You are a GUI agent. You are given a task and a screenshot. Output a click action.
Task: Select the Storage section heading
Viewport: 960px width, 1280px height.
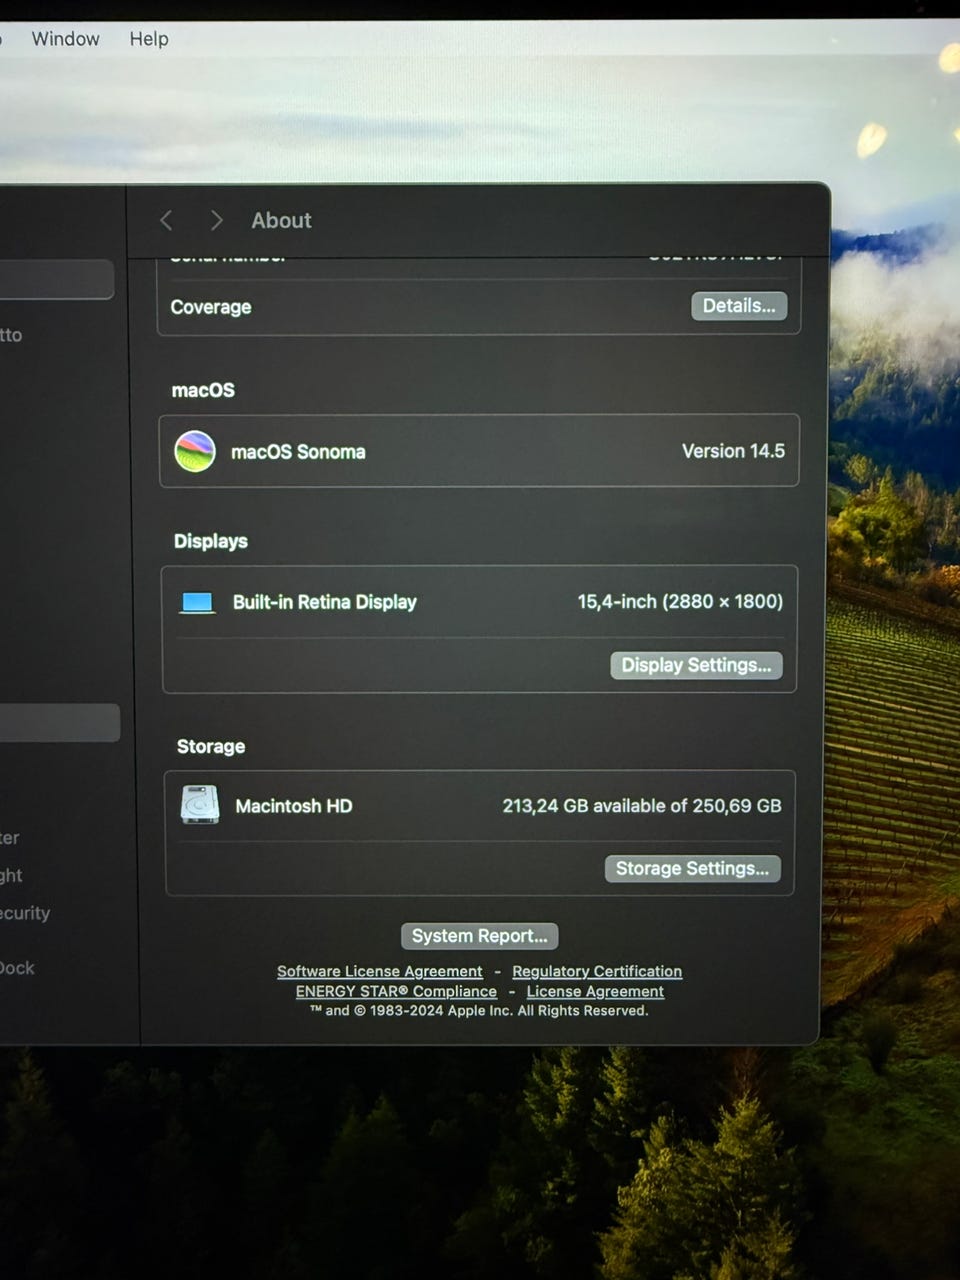click(211, 746)
